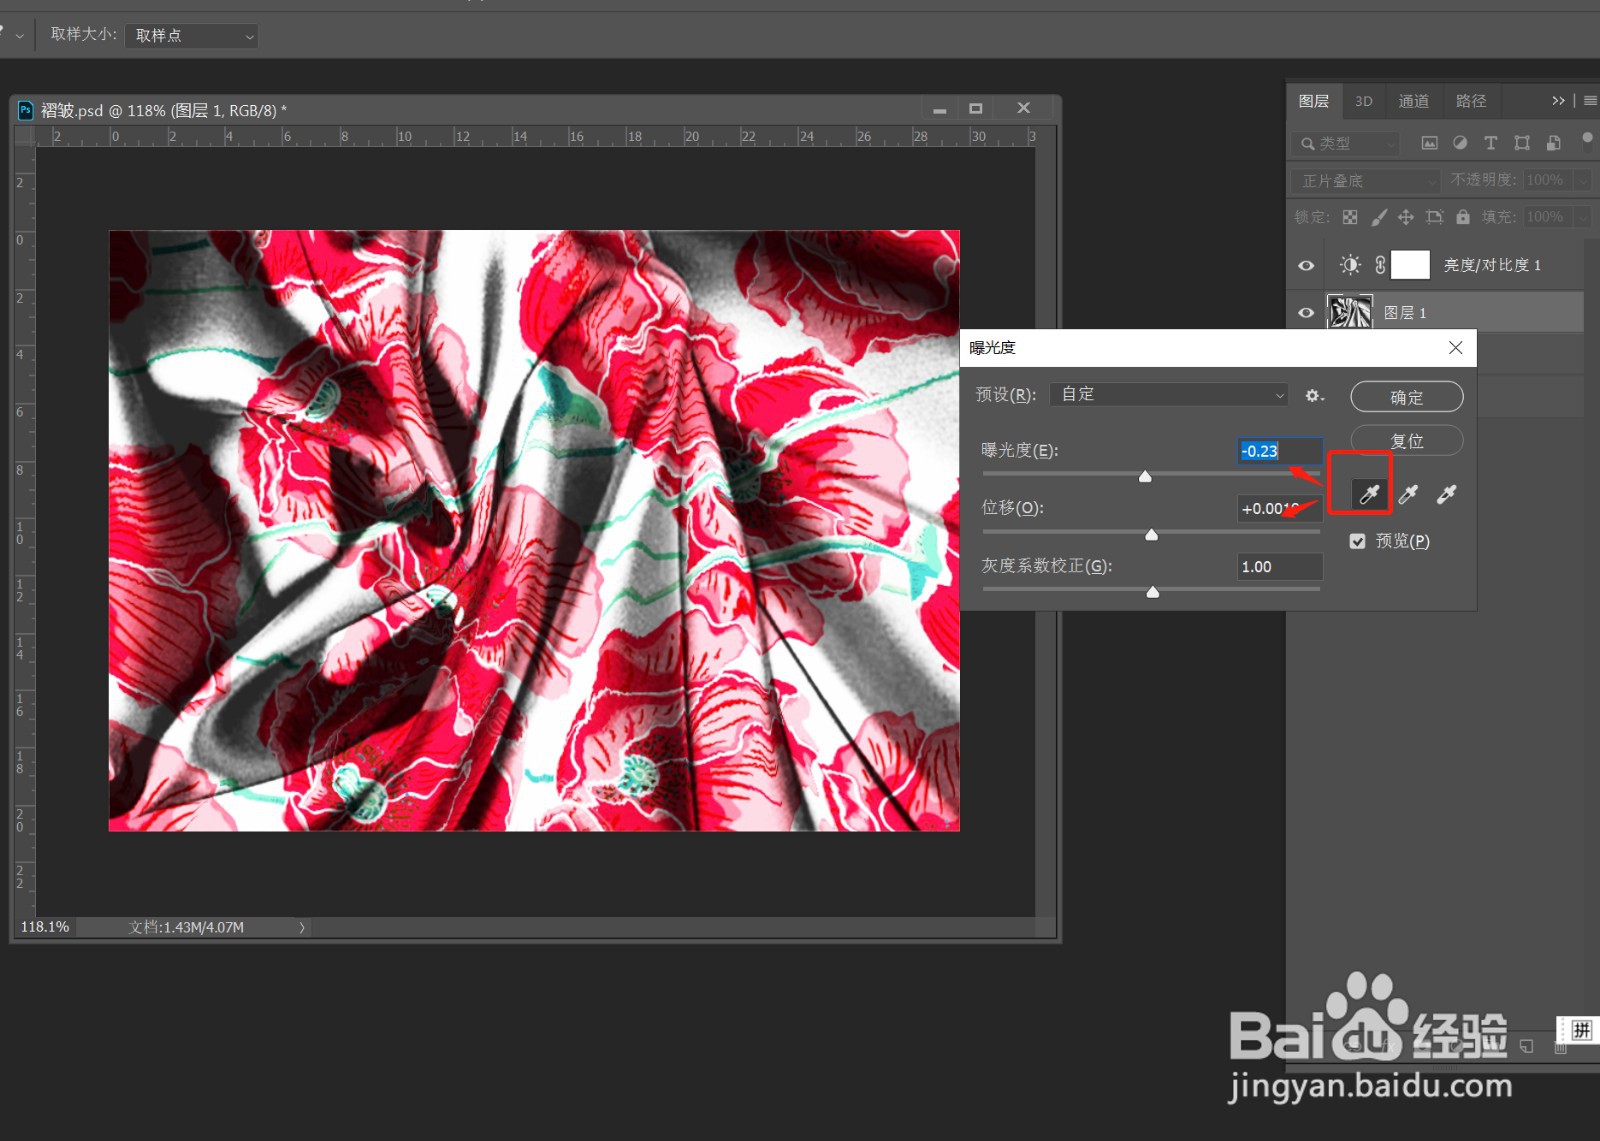The image size is (1600, 1141).
Task: Switch to the 3D tab
Action: coord(1363,101)
